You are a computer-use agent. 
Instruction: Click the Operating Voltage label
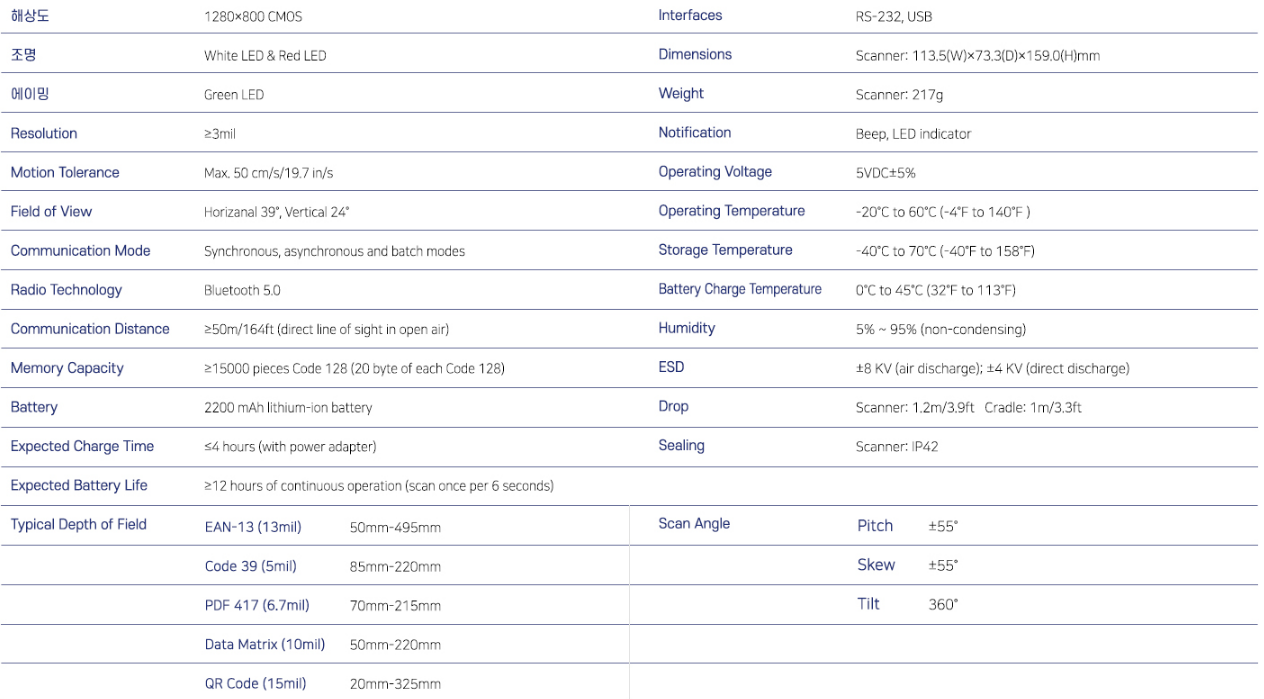click(715, 172)
